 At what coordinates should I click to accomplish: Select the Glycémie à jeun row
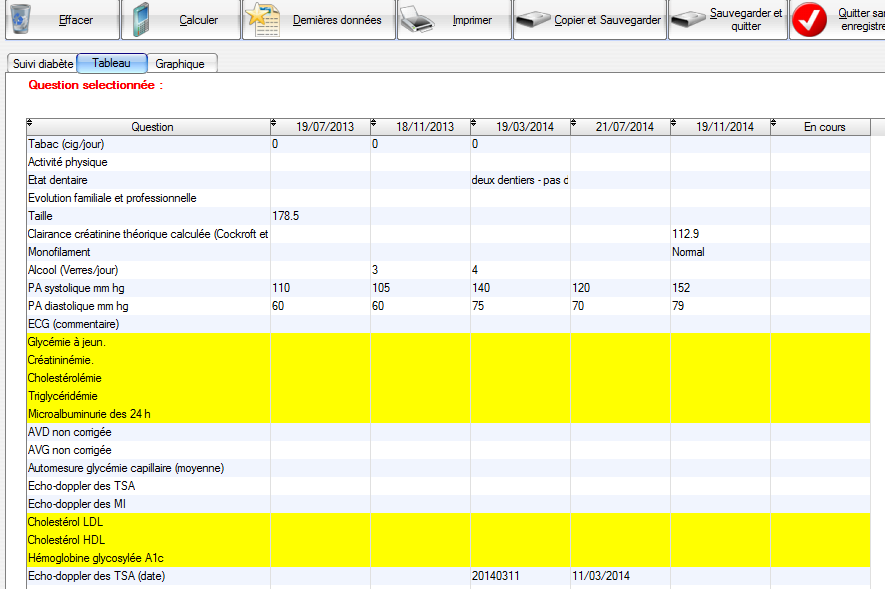67,343
